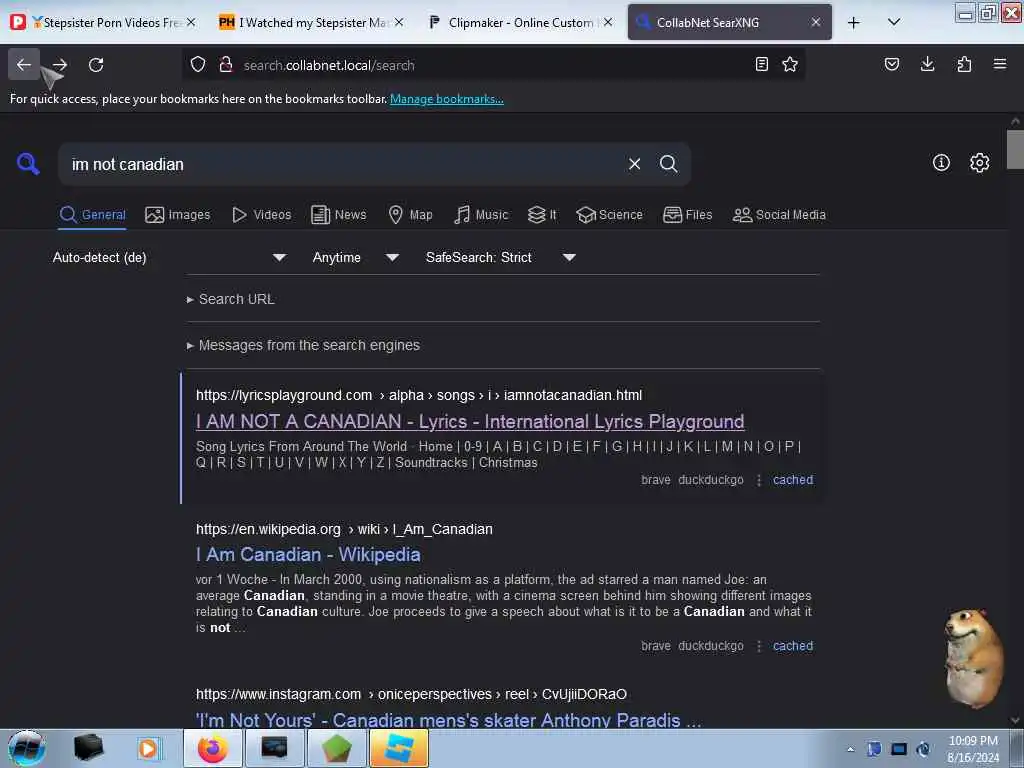Select the Files search category
The width and height of the screenshot is (1024, 768).
(688, 215)
